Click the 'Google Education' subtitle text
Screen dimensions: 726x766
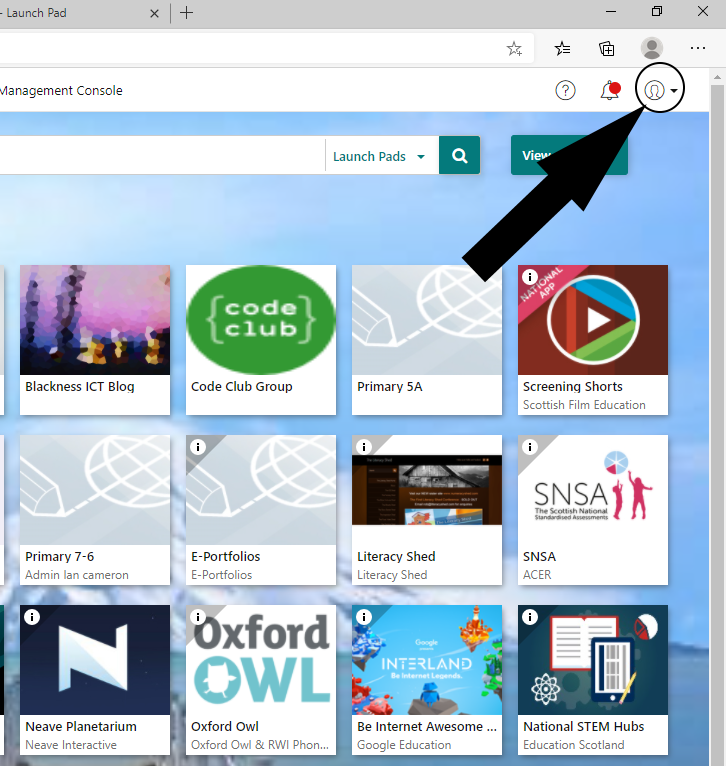(404, 745)
